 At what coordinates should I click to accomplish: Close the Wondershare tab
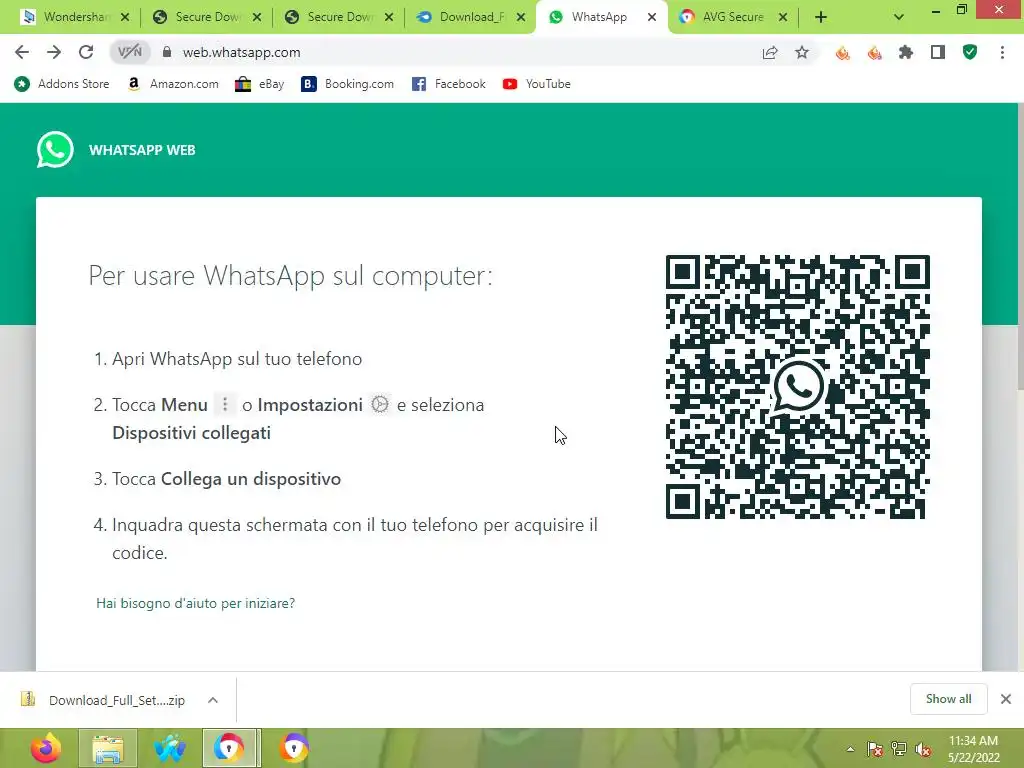[125, 18]
